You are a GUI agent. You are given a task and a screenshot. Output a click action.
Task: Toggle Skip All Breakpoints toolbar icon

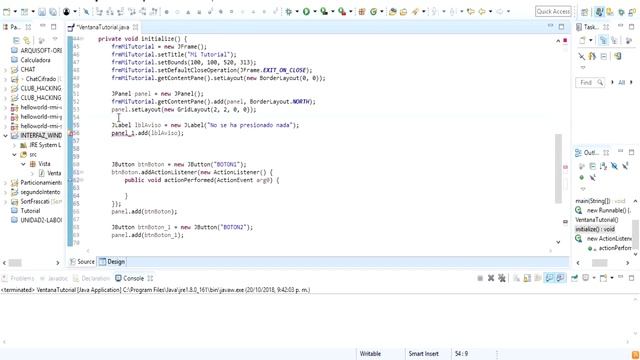87,12
